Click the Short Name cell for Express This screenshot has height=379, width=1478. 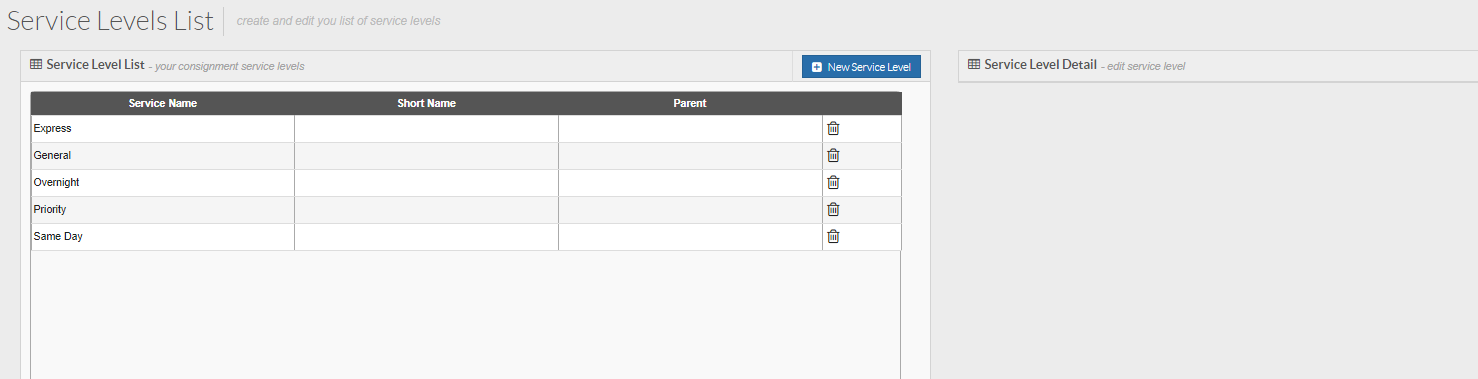tap(427, 128)
